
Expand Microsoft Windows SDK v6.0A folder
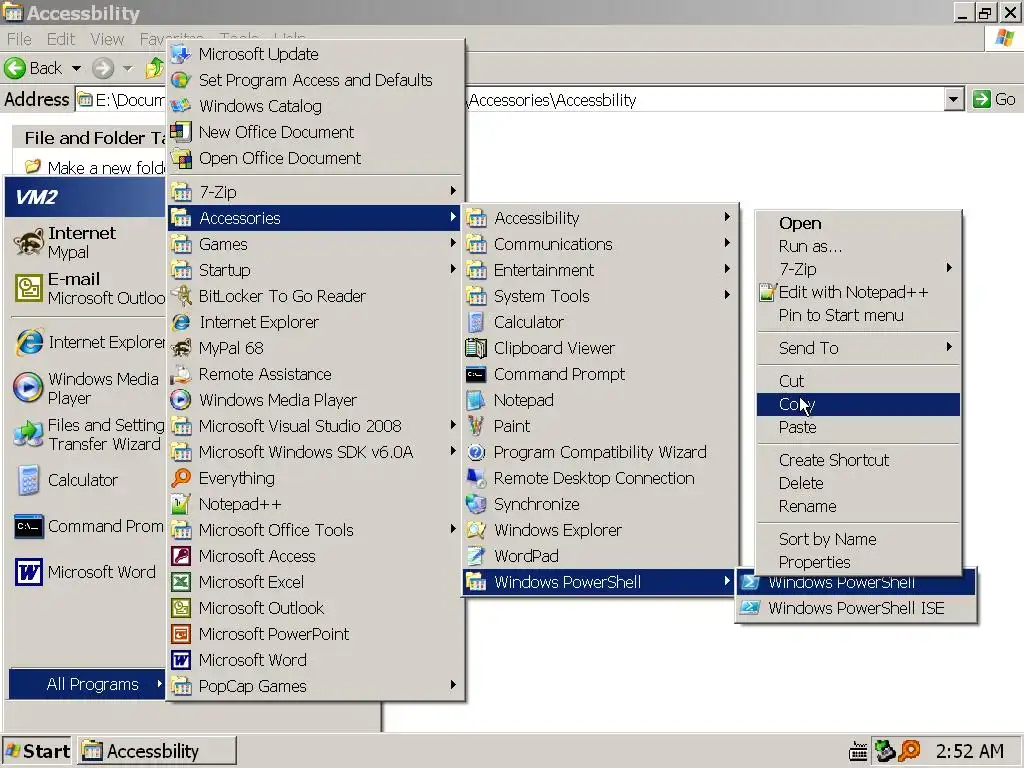pos(315,452)
